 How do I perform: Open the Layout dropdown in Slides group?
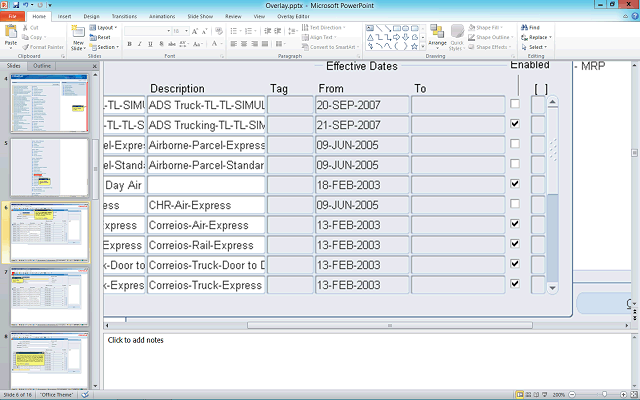104,28
